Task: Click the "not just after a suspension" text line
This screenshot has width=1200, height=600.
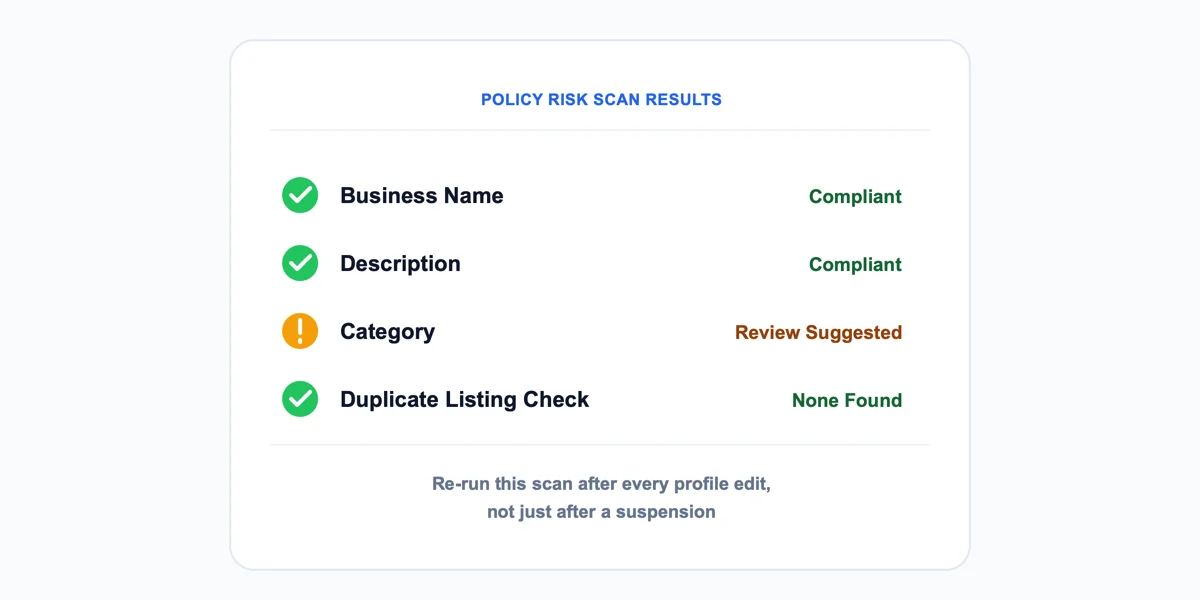Action: point(601,512)
